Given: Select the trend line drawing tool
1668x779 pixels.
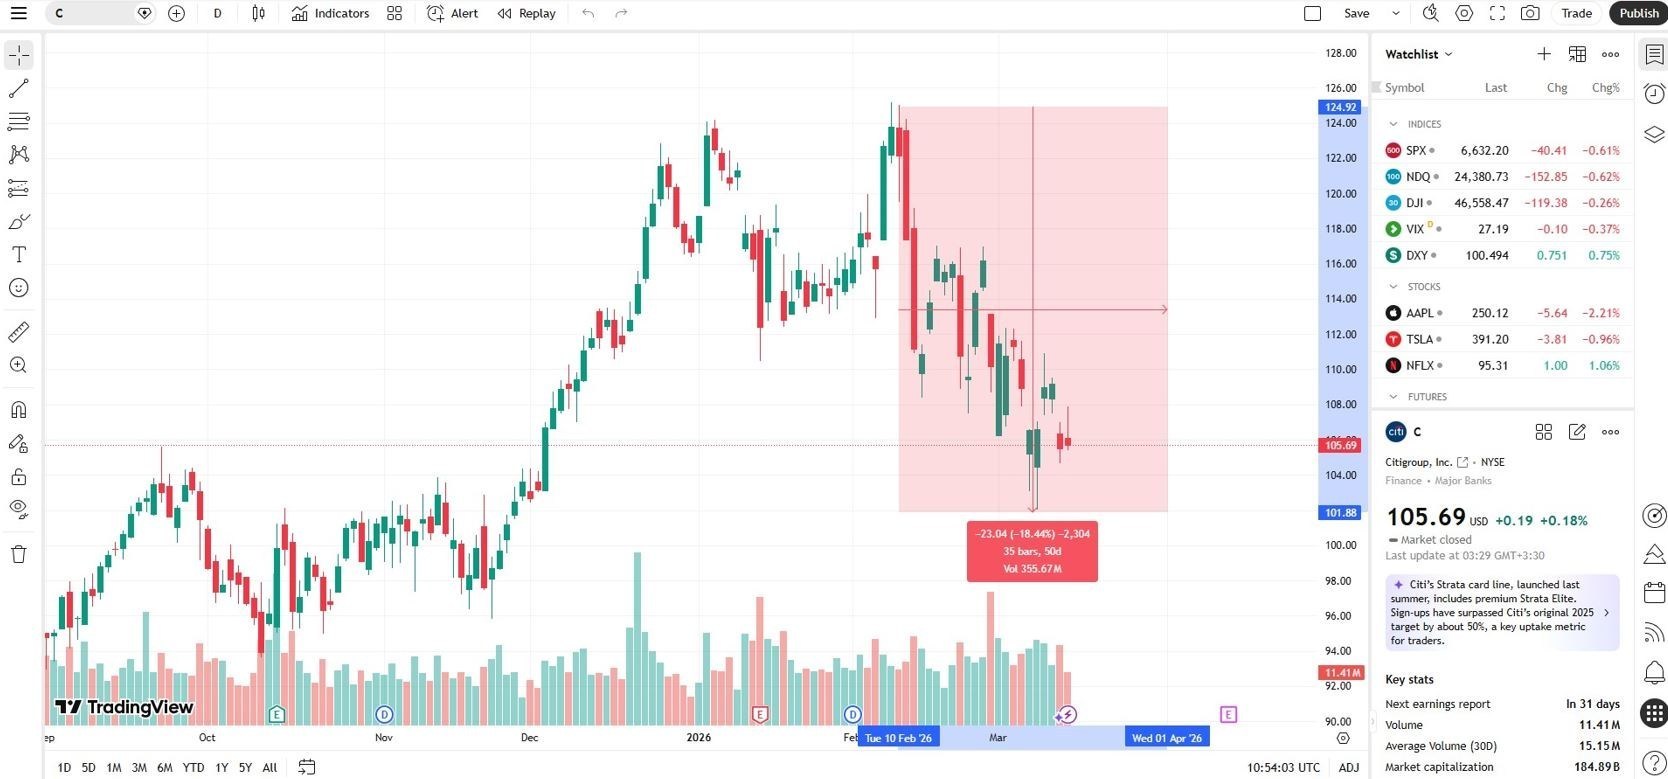Looking at the screenshot, I should coord(19,89).
